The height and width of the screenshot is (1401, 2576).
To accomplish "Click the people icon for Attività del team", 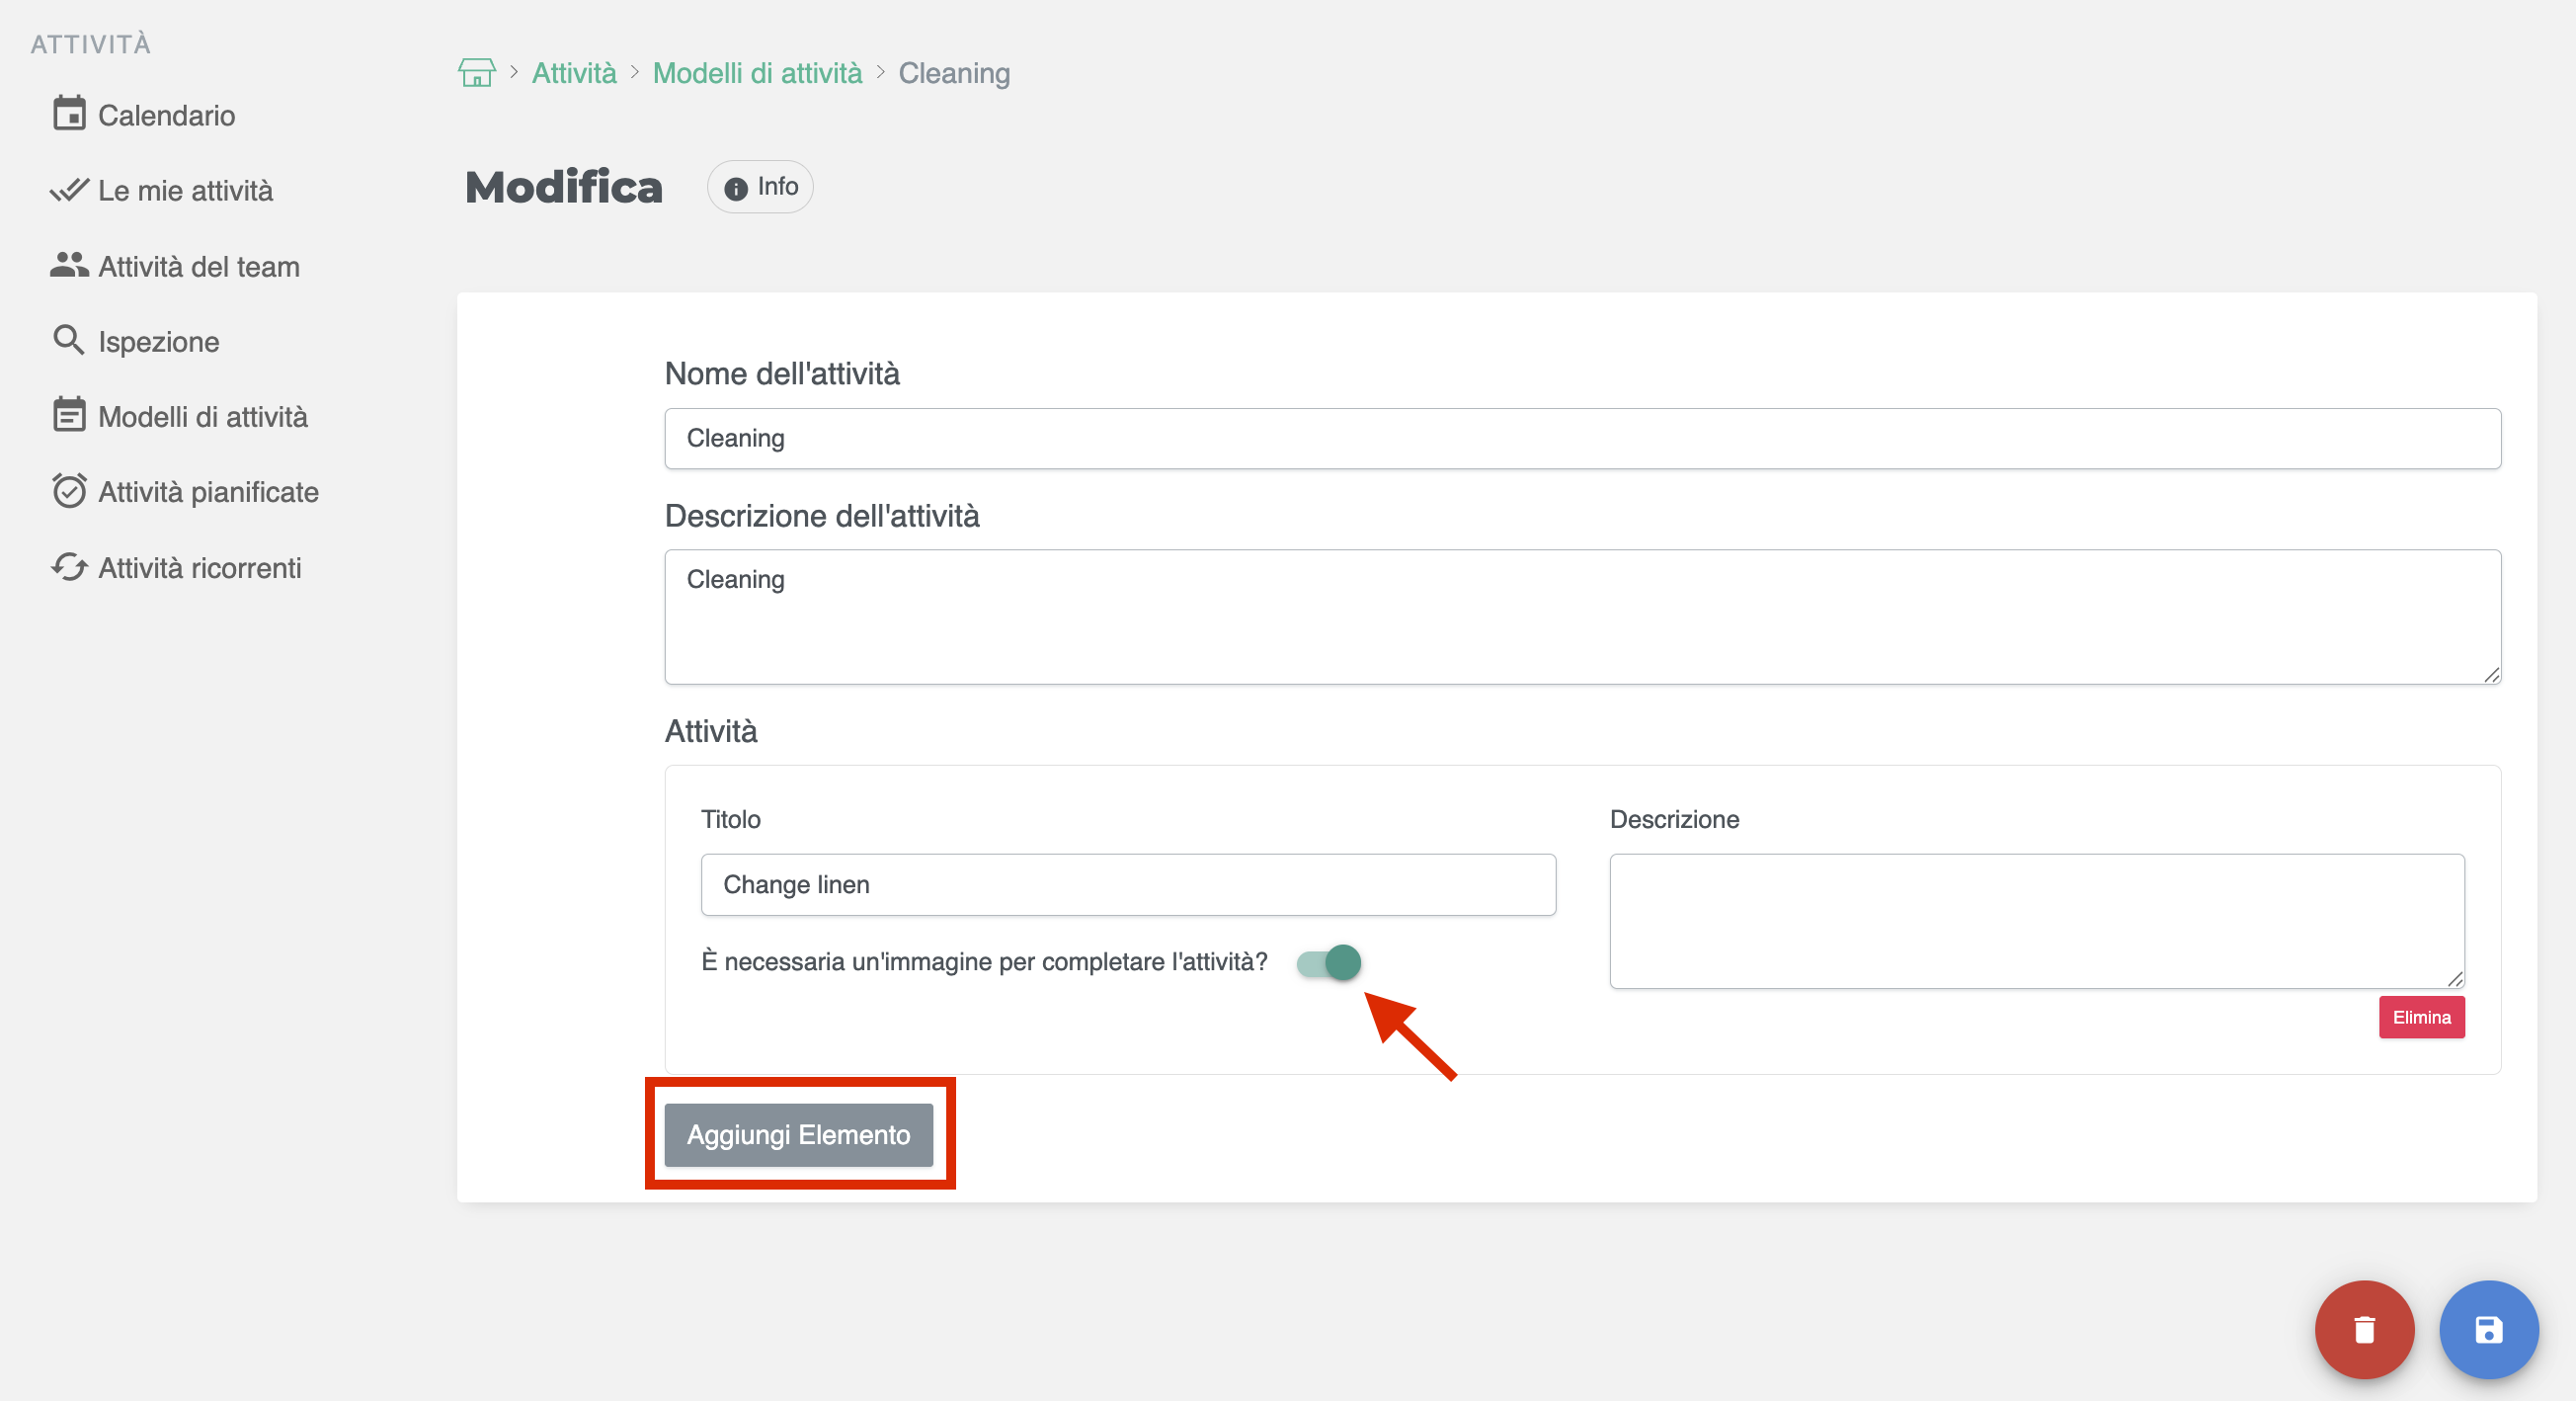I will [x=69, y=265].
